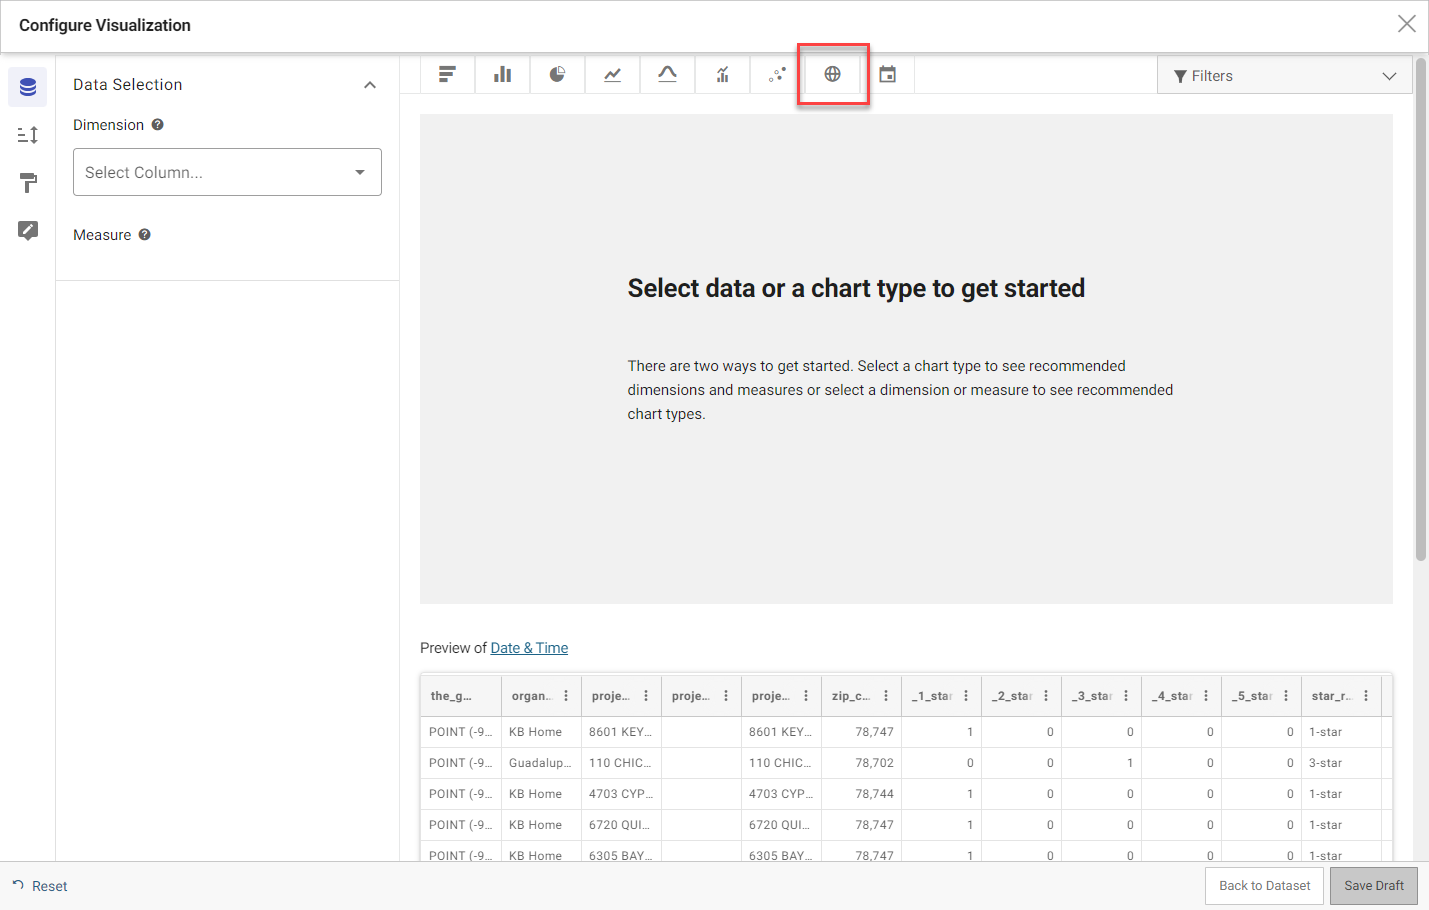Open the _5_star column menu
1429x910 pixels.
click(1286, 696)
